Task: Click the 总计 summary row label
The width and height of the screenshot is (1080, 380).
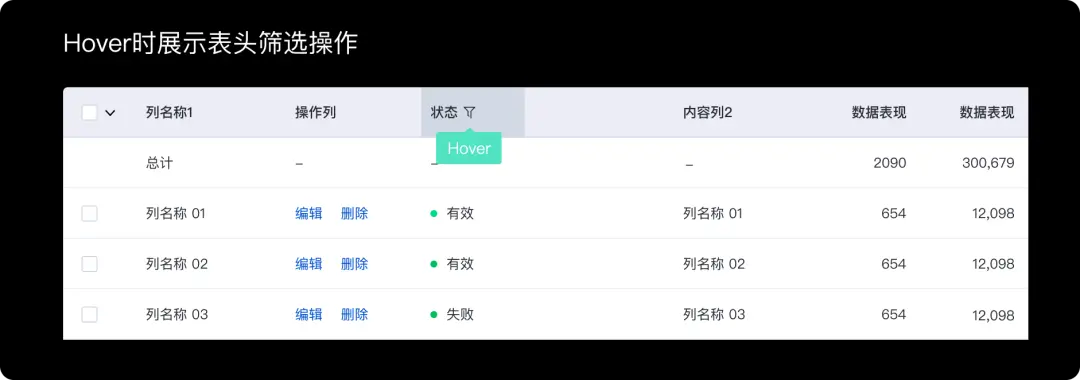Action: click(159, 163)
